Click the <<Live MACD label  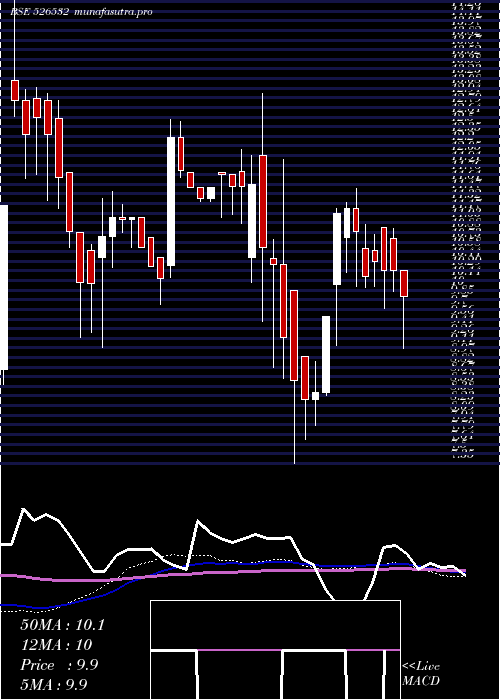[421, 674]
